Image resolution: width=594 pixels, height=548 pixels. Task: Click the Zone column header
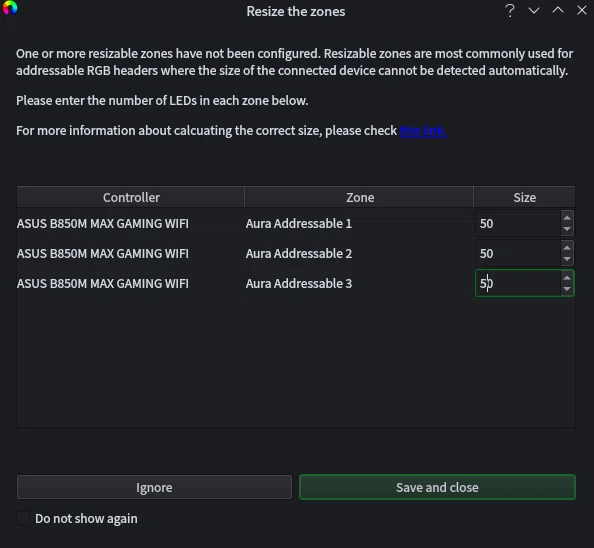[360, 197]
